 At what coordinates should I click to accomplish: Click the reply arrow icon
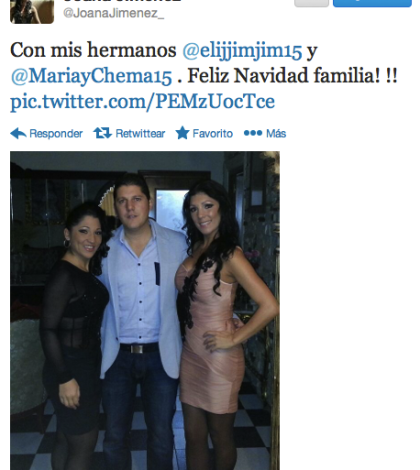pos(18,133)
